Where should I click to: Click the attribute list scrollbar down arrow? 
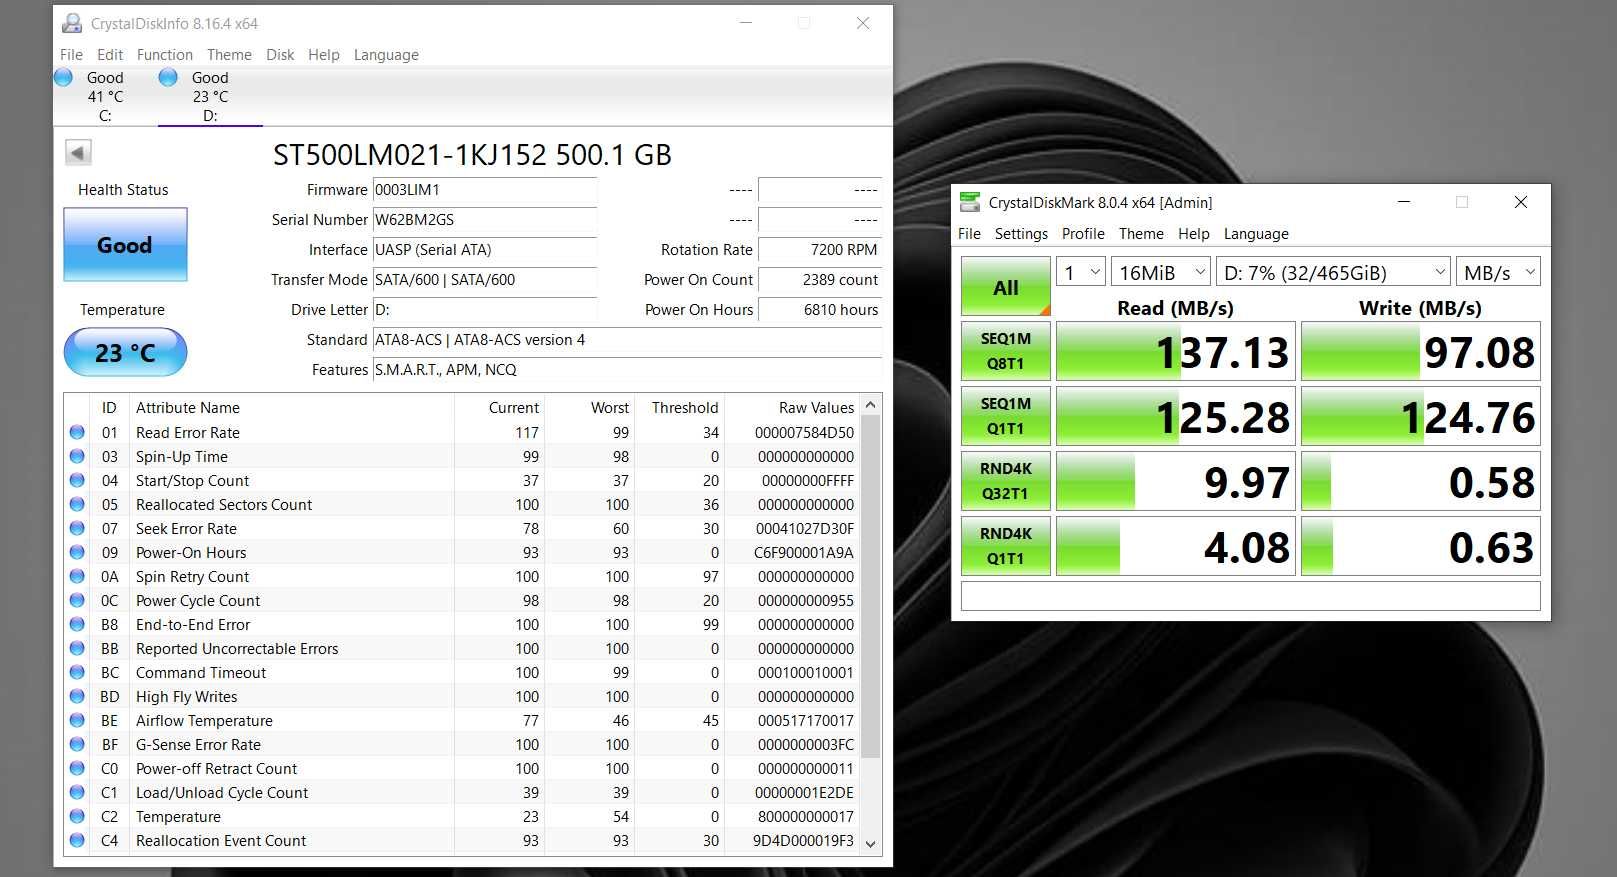point(870,843)
